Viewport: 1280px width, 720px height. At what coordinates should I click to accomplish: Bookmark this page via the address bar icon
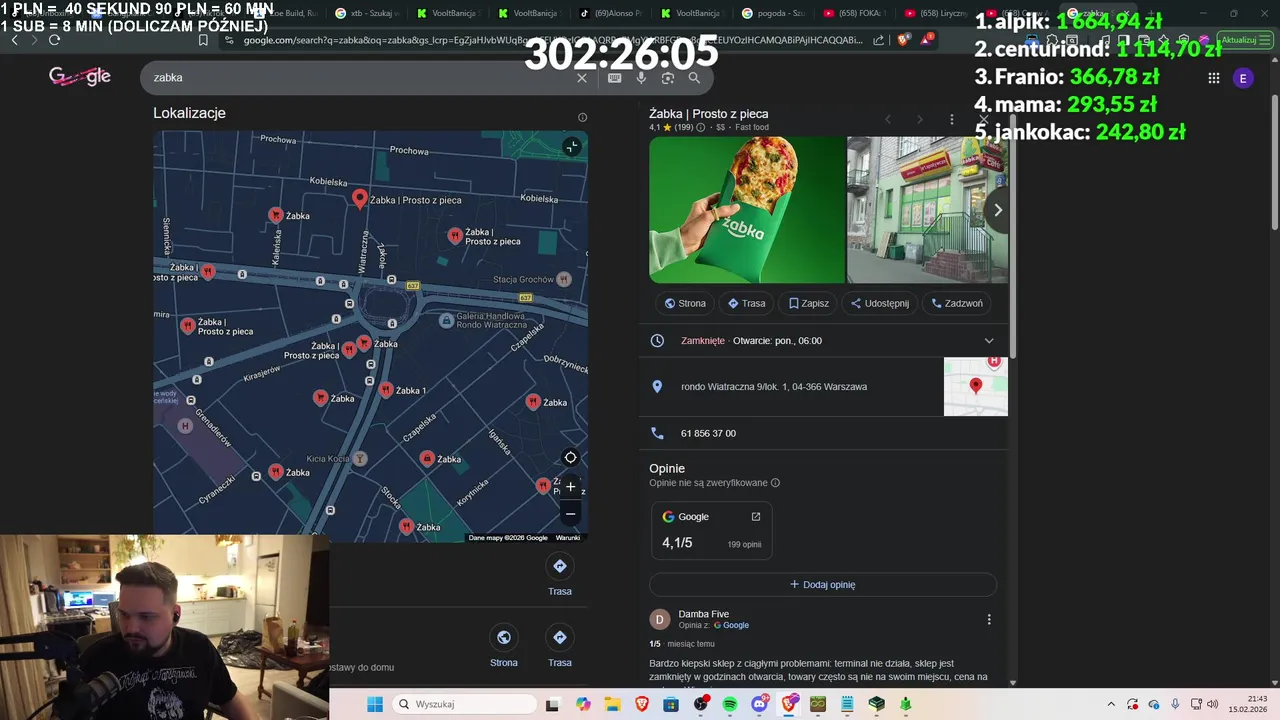(203, 40)
